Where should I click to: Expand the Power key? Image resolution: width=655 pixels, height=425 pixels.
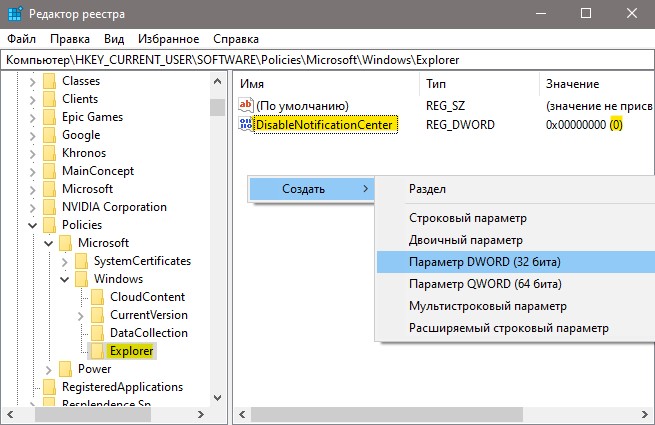click(48, 370)
